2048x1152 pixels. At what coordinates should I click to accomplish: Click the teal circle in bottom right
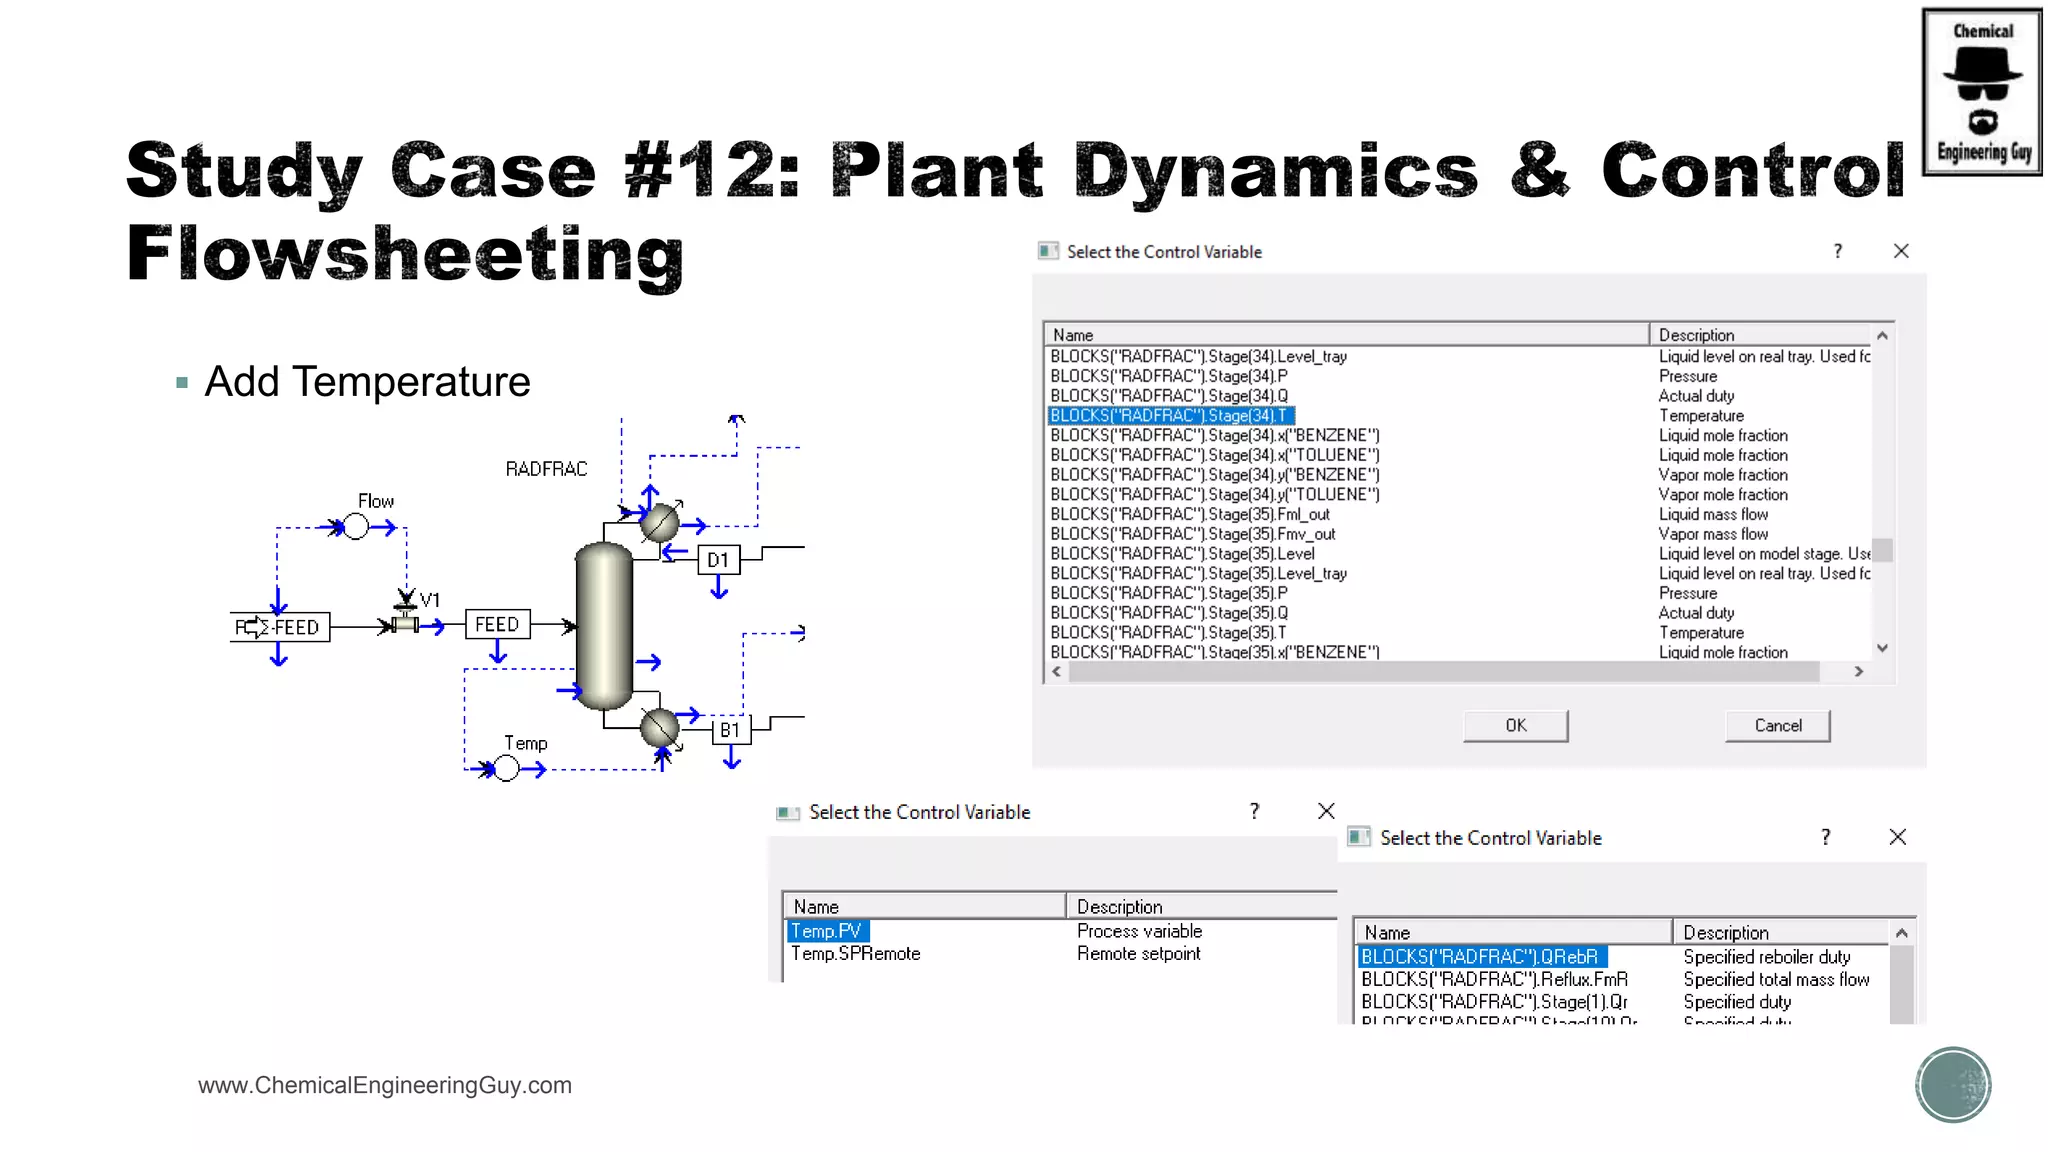click(x=1953, y=1085)
